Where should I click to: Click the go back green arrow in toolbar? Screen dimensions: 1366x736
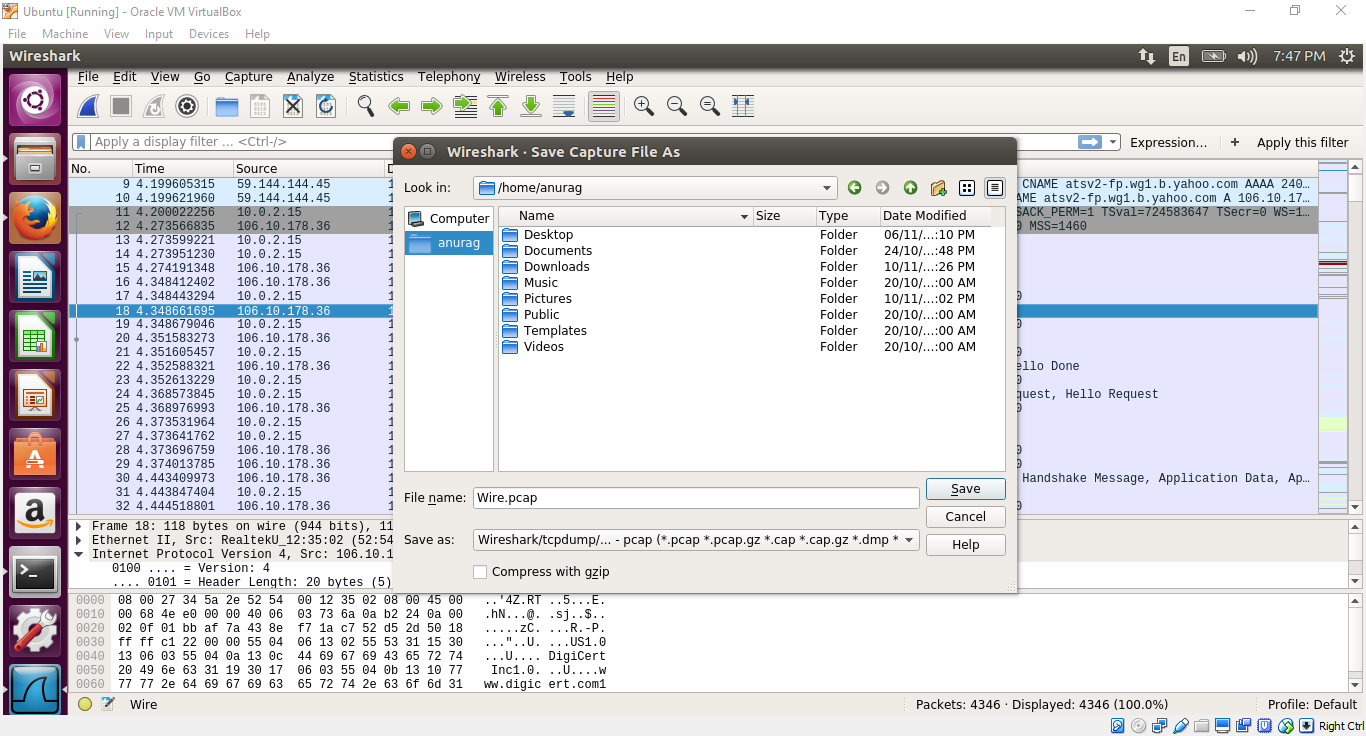(x=399, y=106)
